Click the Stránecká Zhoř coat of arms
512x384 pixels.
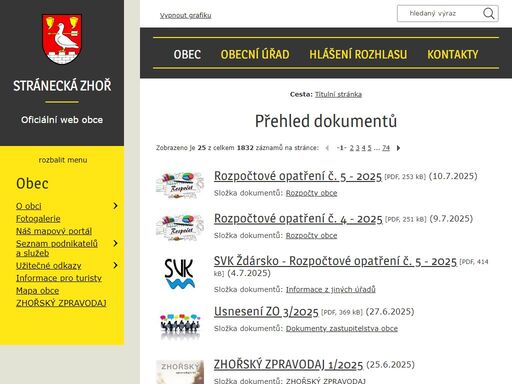pyautogui.click(x=62, y=39)
